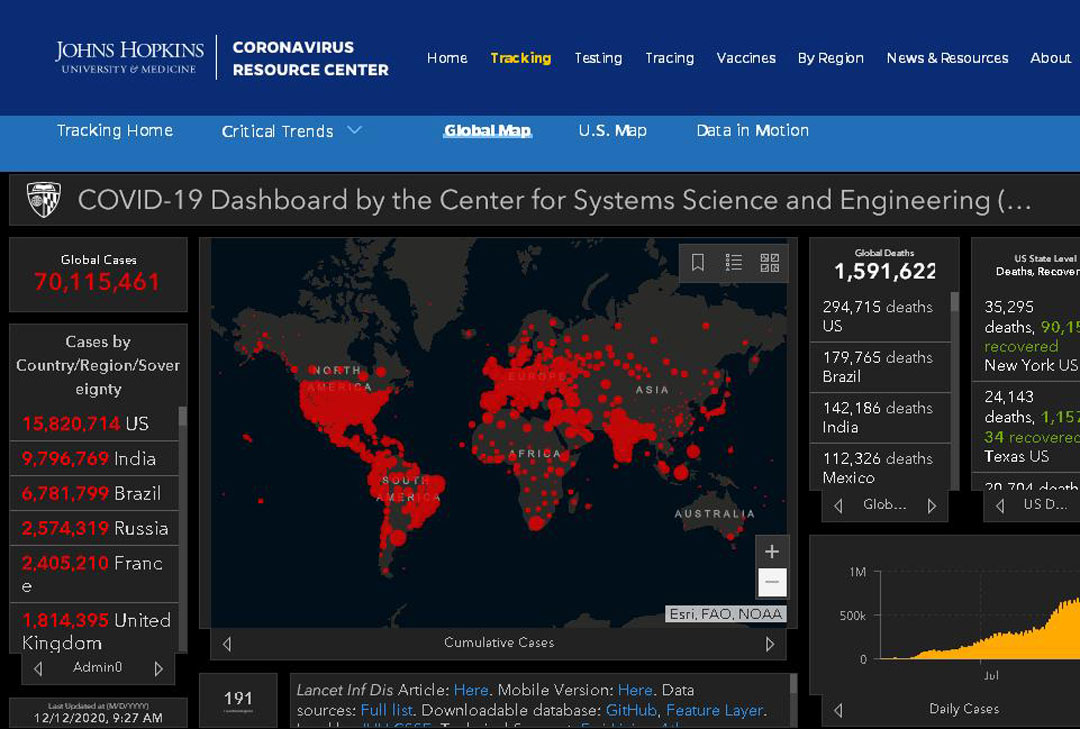Select the '6,781,799 Brazil' cases row

tap(94, 493)
